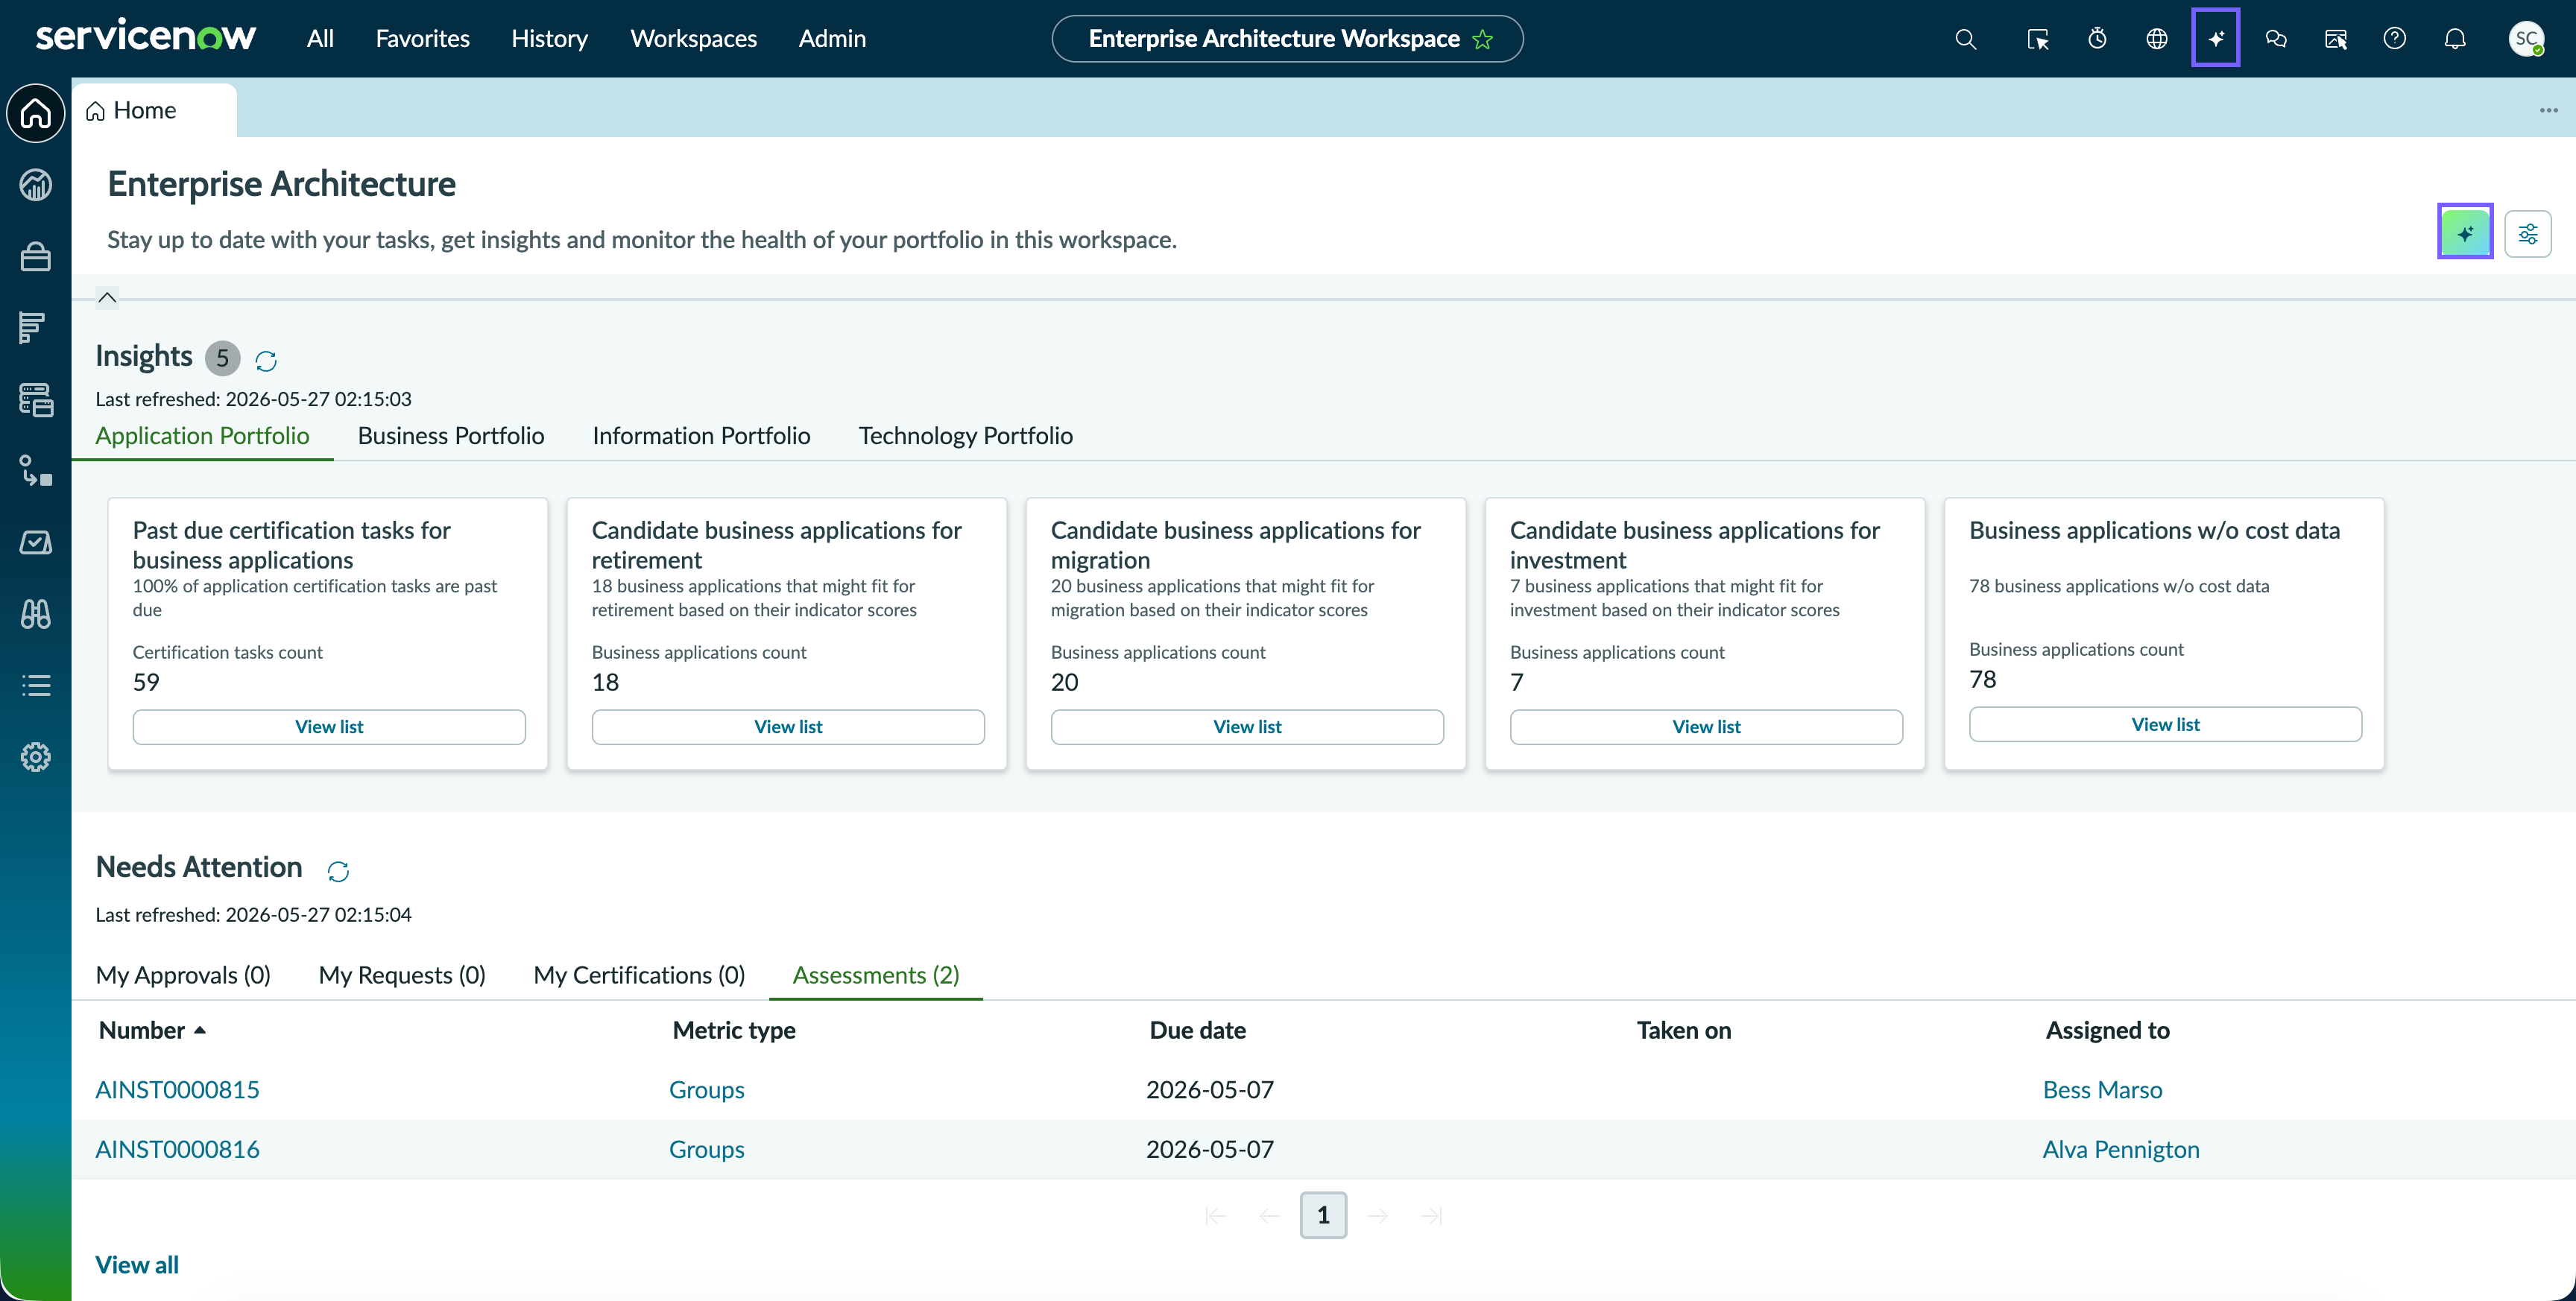
Task: Switch to the Technology Portfolio tab
Action: click(965, 435)
